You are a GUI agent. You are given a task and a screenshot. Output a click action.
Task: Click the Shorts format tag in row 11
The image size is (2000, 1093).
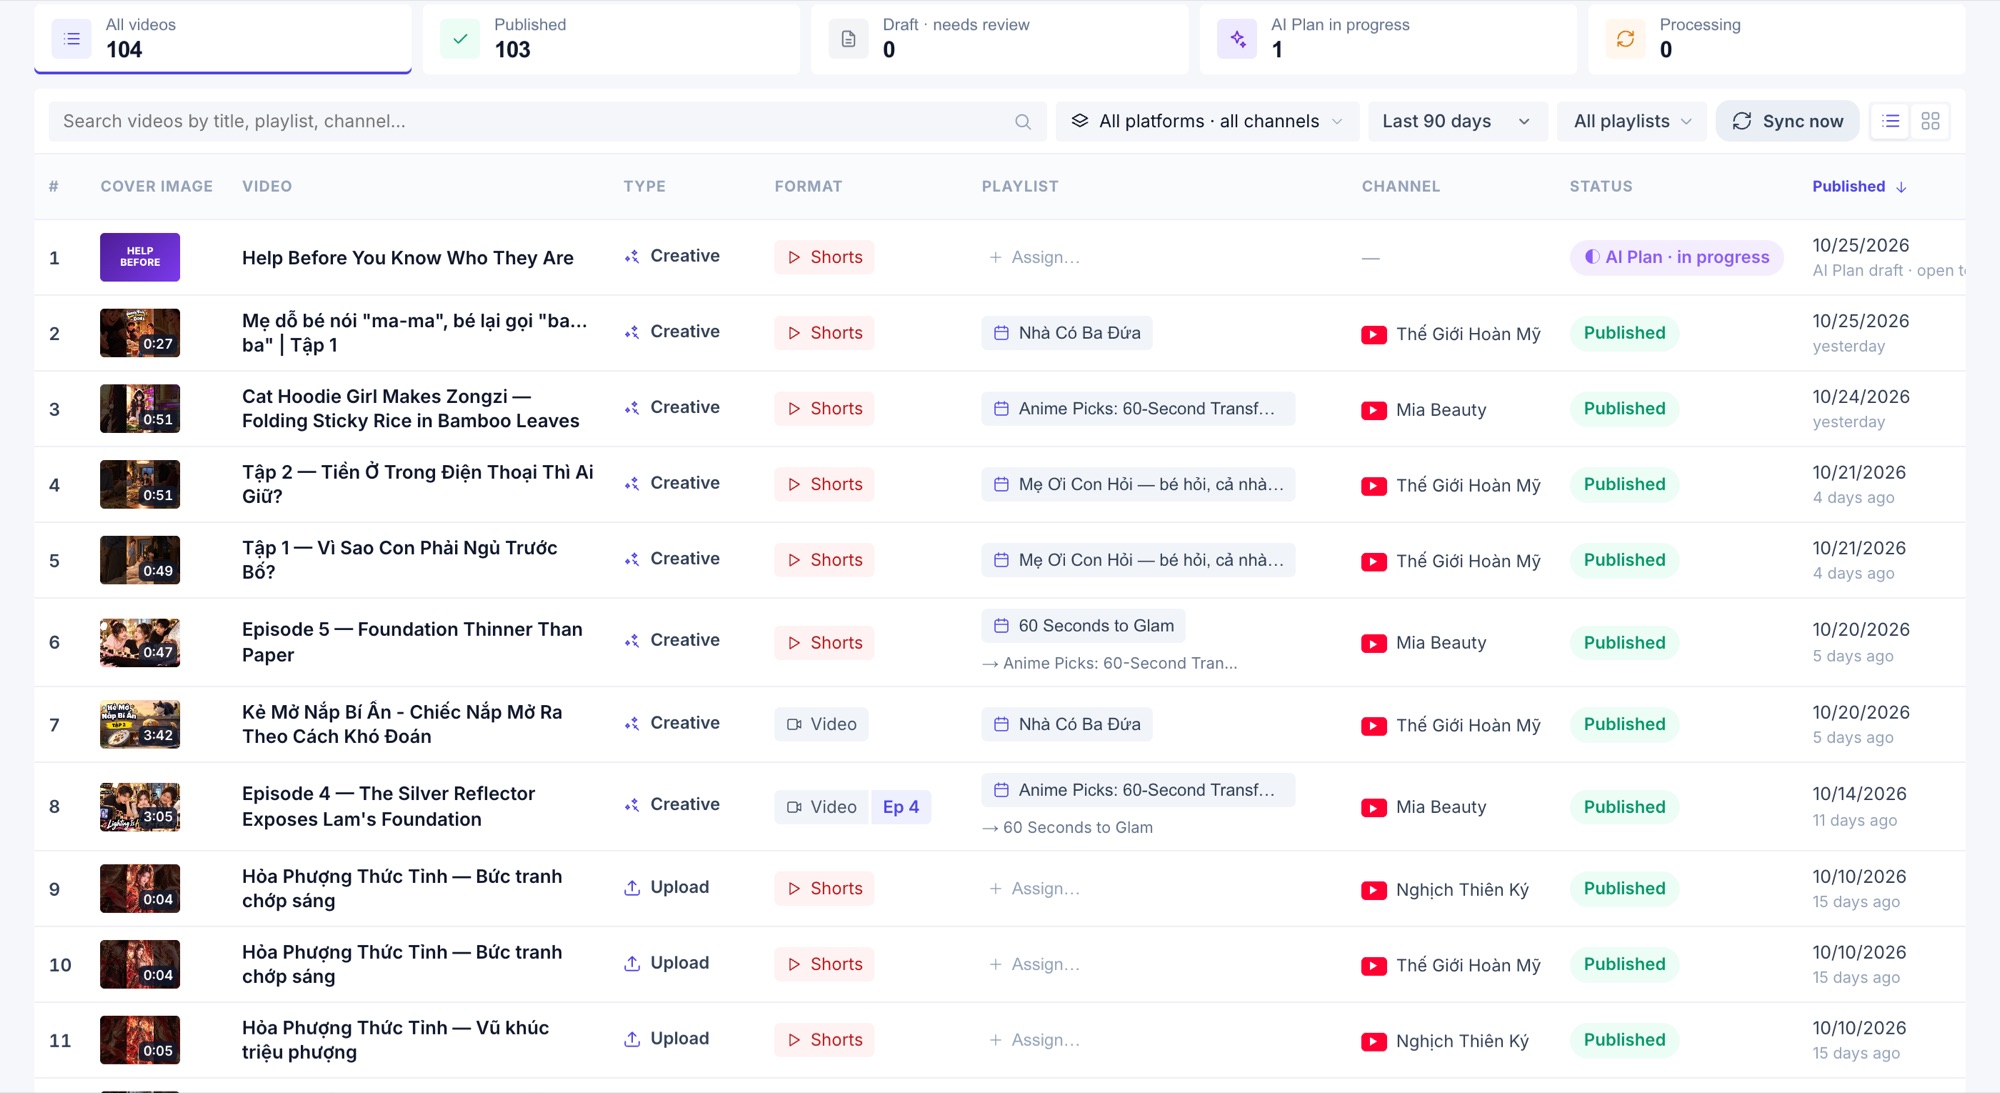point(824,1040)
